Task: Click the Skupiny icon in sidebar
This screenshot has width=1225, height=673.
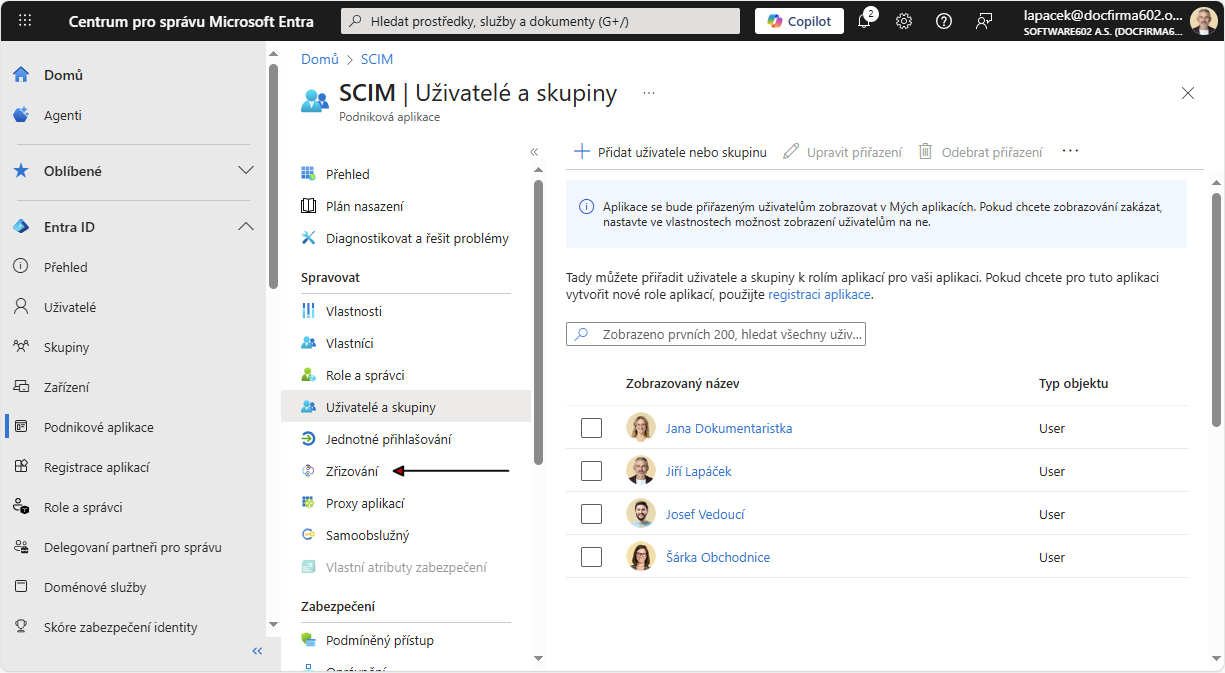Action: coord(21,347)
